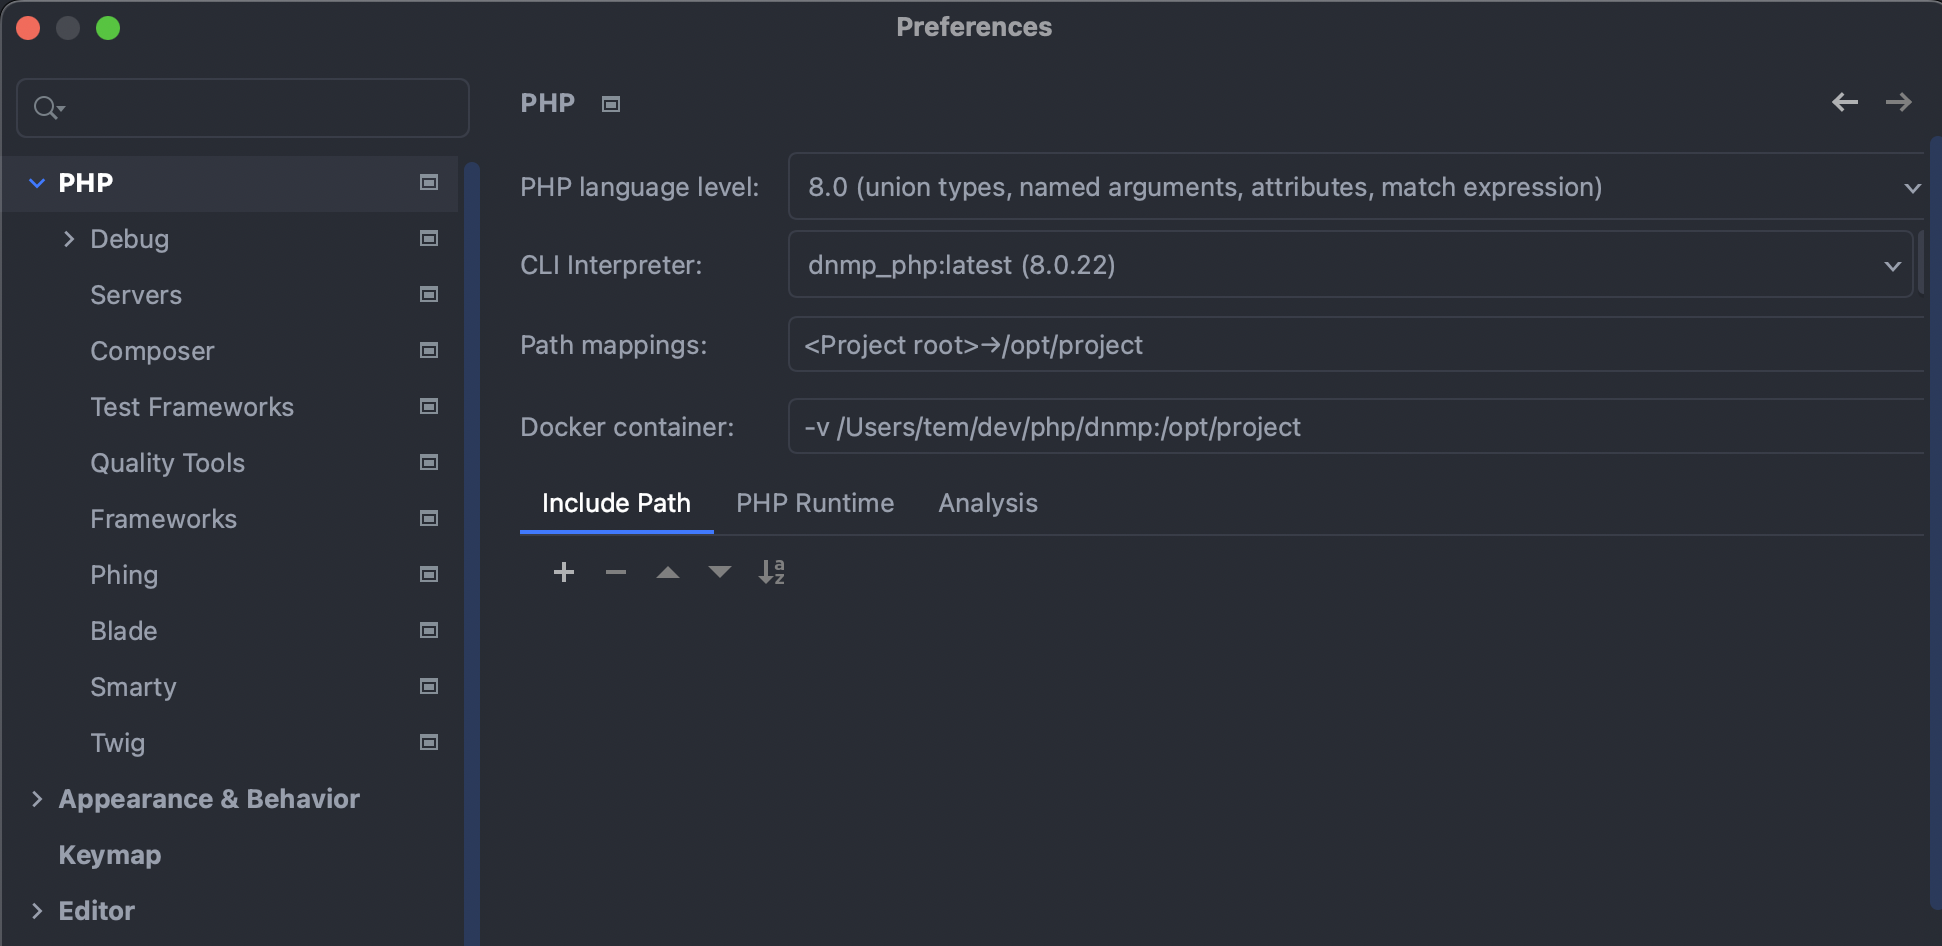Image resolution: width=1942 pixels, height=946 pixels.
Task: Switch to the Analysis tab
Action: (987, 503)
